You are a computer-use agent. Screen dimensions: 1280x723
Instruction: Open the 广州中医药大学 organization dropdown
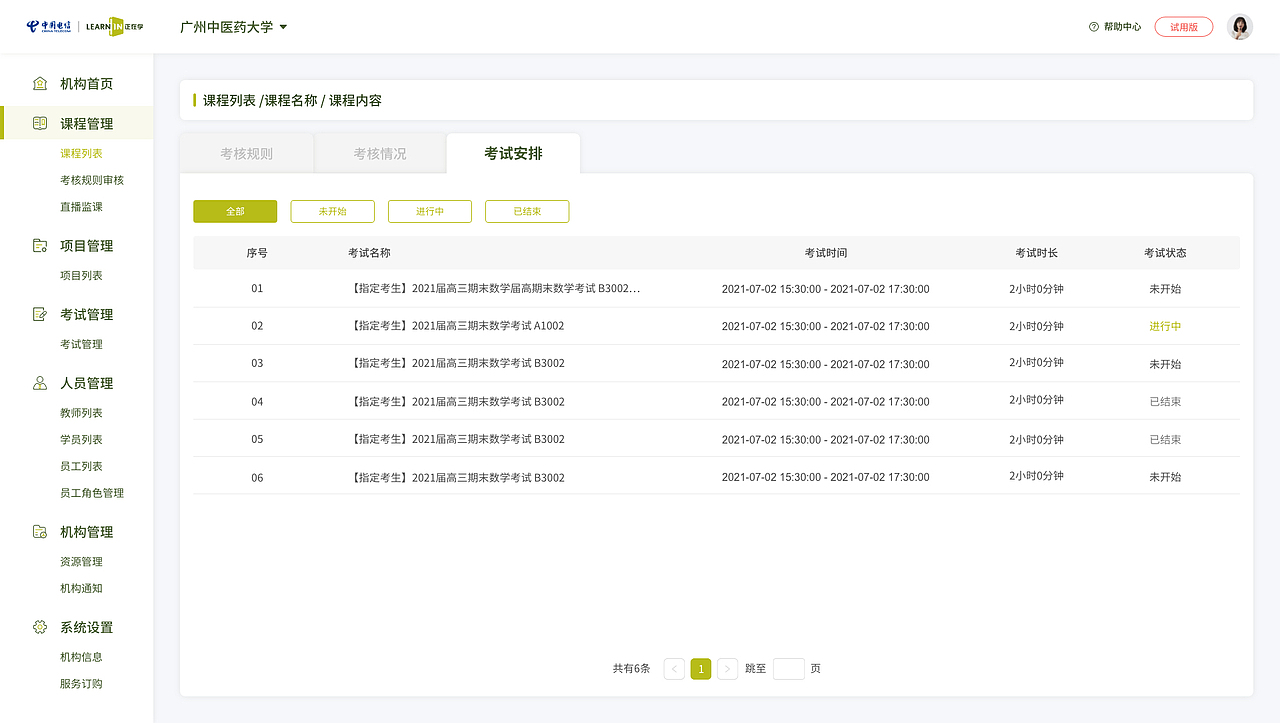(234, 27)
